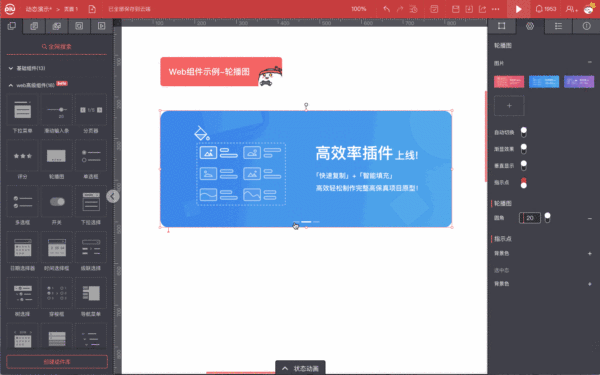Open the more options ellipsis menu
Viewport: 600px width, 375px height.
[496, 9]
